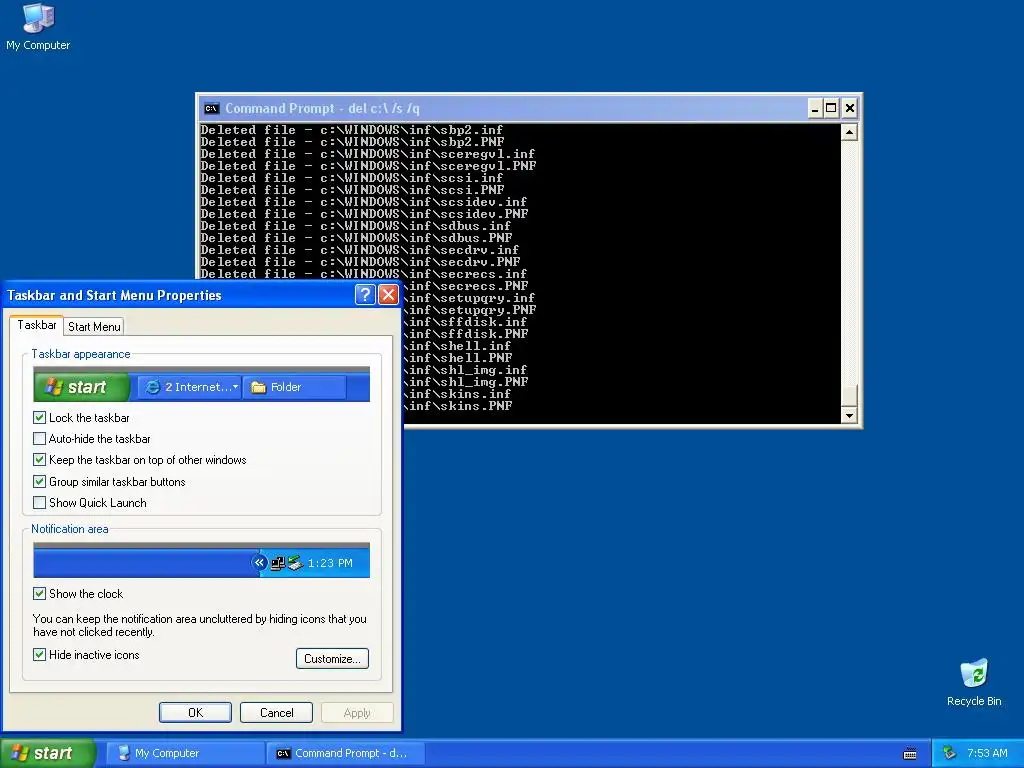Click the keyboard icon in the taskbar
The width and height of the screenshot is (1024, 768).
910,754
